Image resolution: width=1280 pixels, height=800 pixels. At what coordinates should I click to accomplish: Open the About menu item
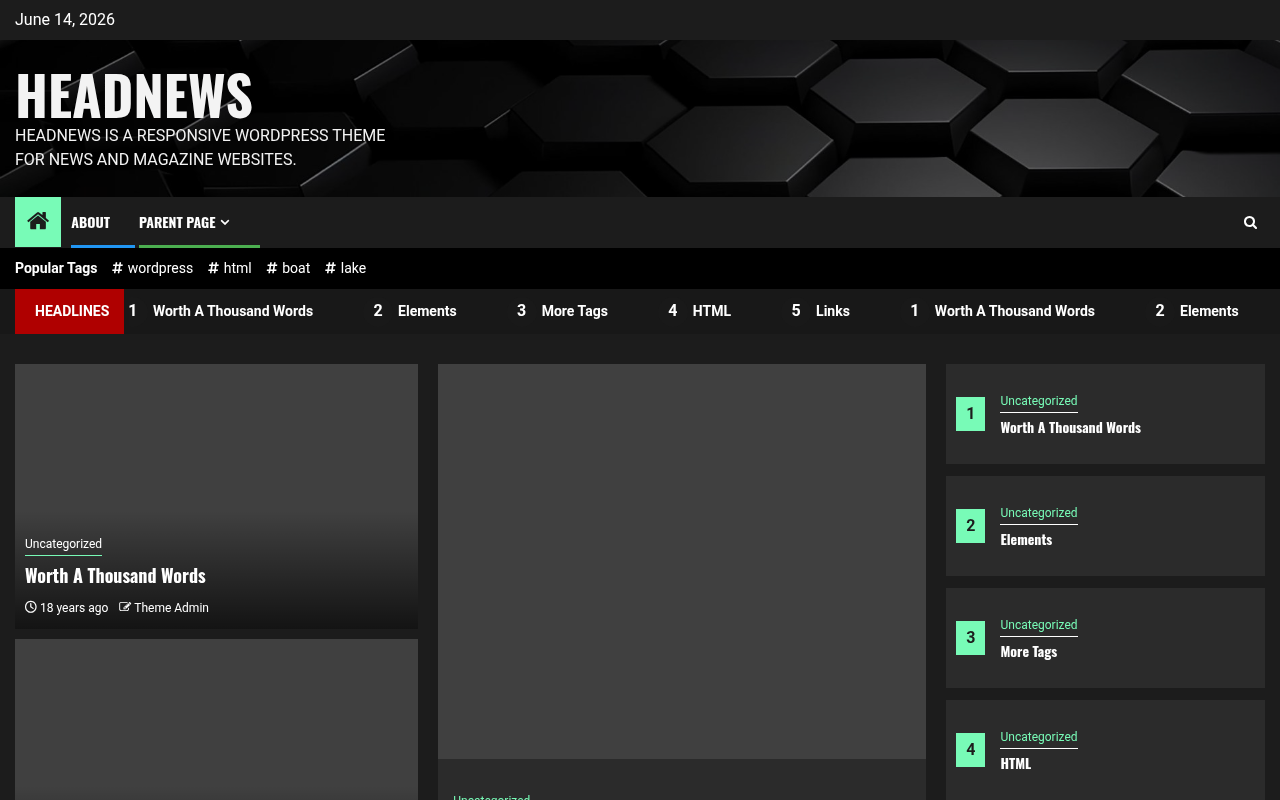point(91,222)
